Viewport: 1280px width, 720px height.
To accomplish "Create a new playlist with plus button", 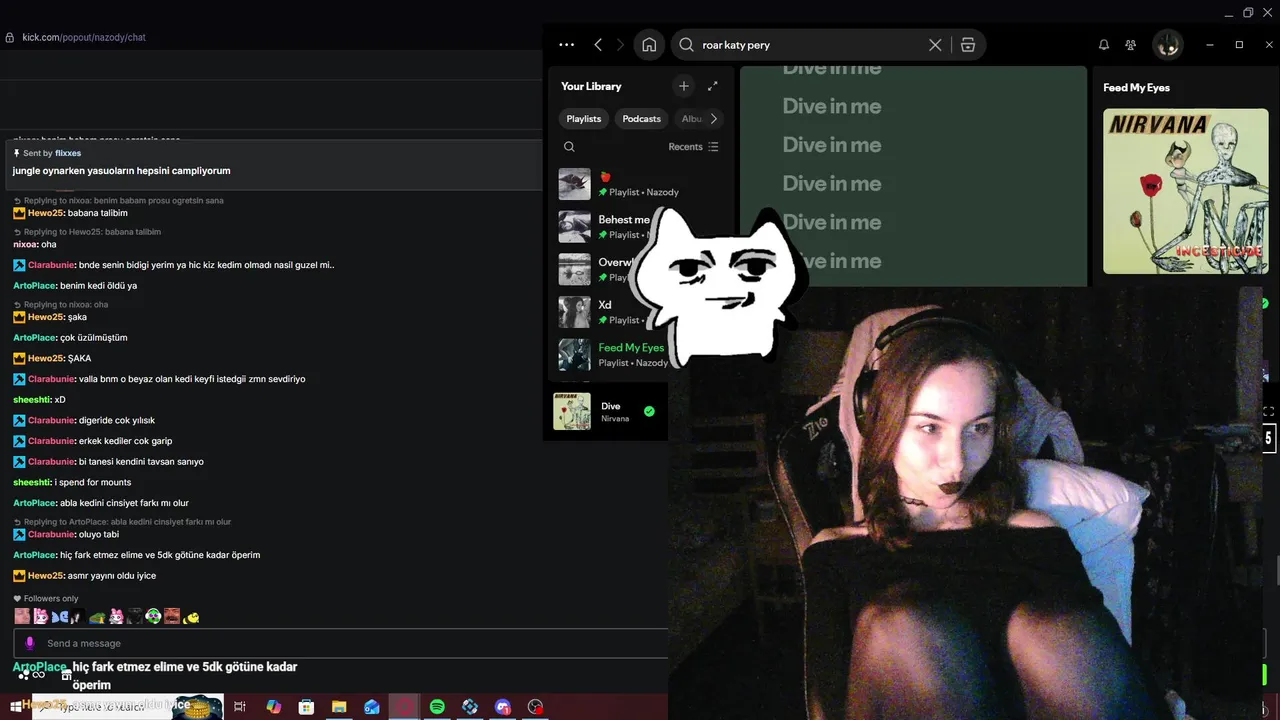I will click(x=684, y=86).
